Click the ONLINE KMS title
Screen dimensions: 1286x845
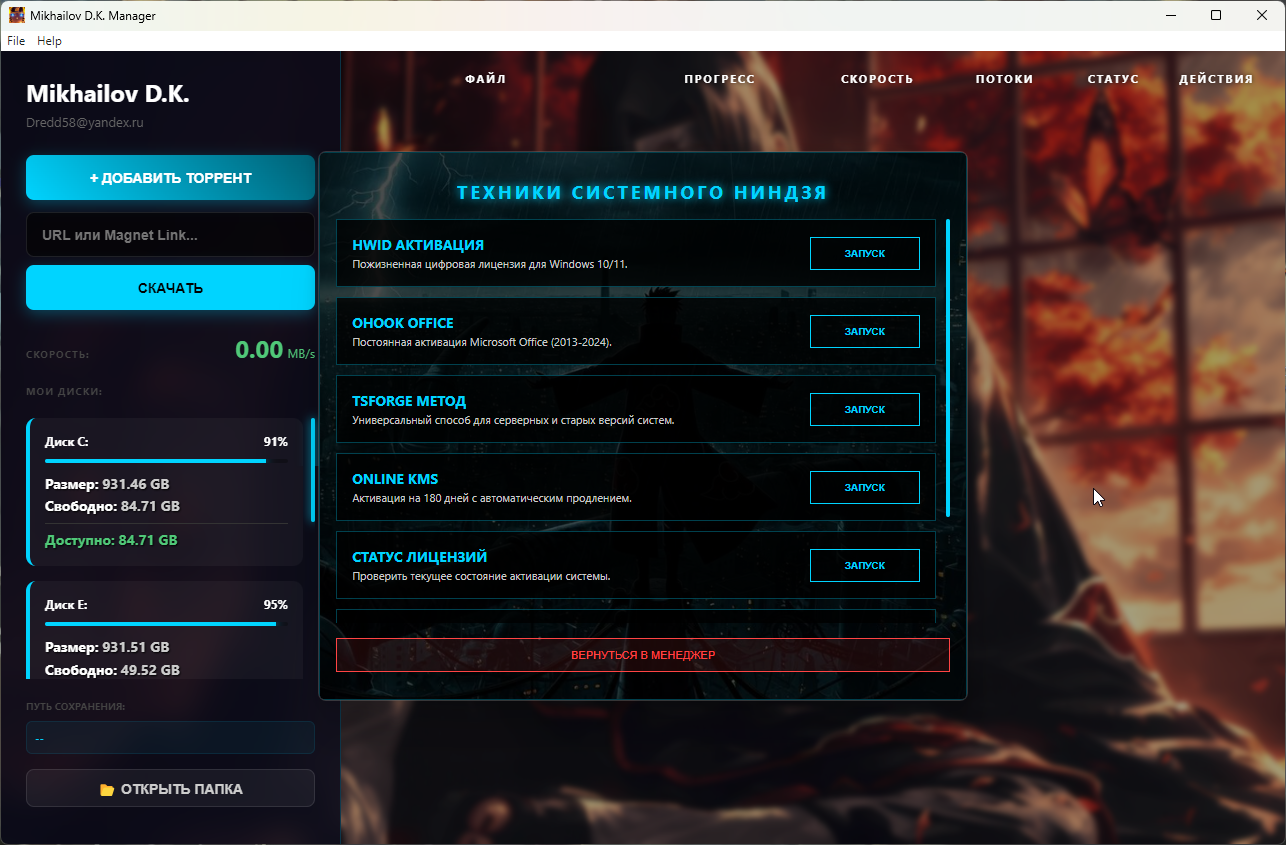(395, 479)
